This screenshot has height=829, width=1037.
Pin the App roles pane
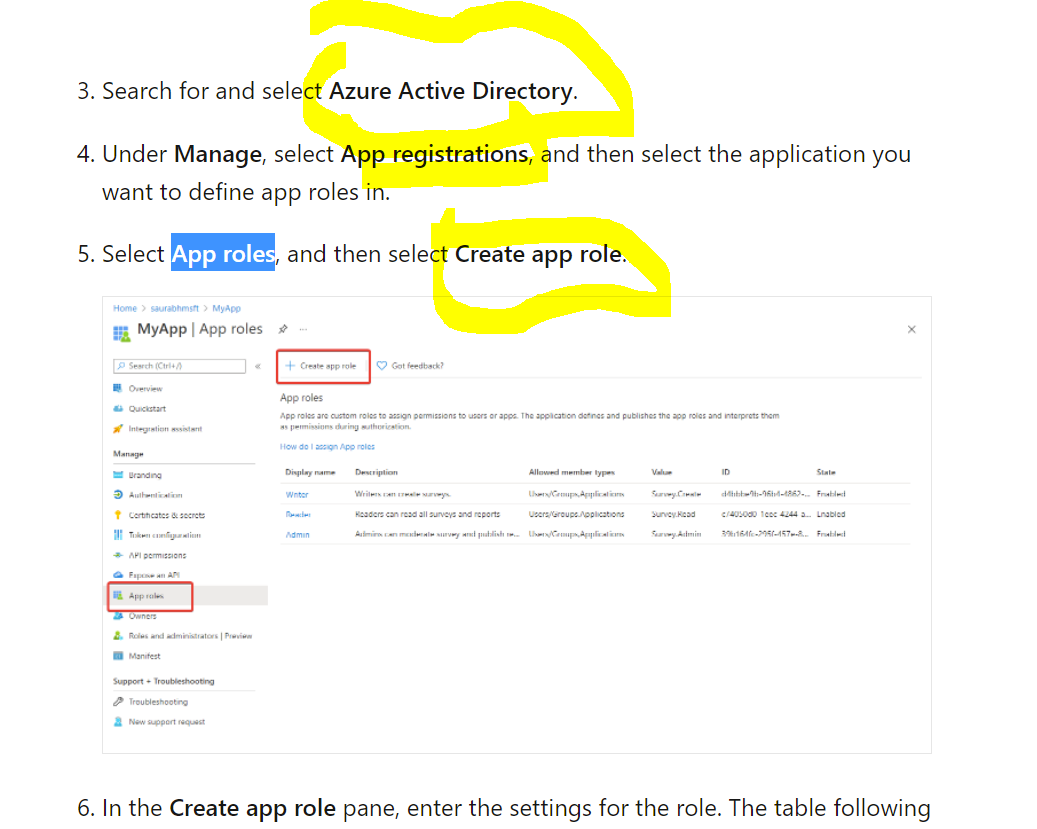tap(285, 328)
